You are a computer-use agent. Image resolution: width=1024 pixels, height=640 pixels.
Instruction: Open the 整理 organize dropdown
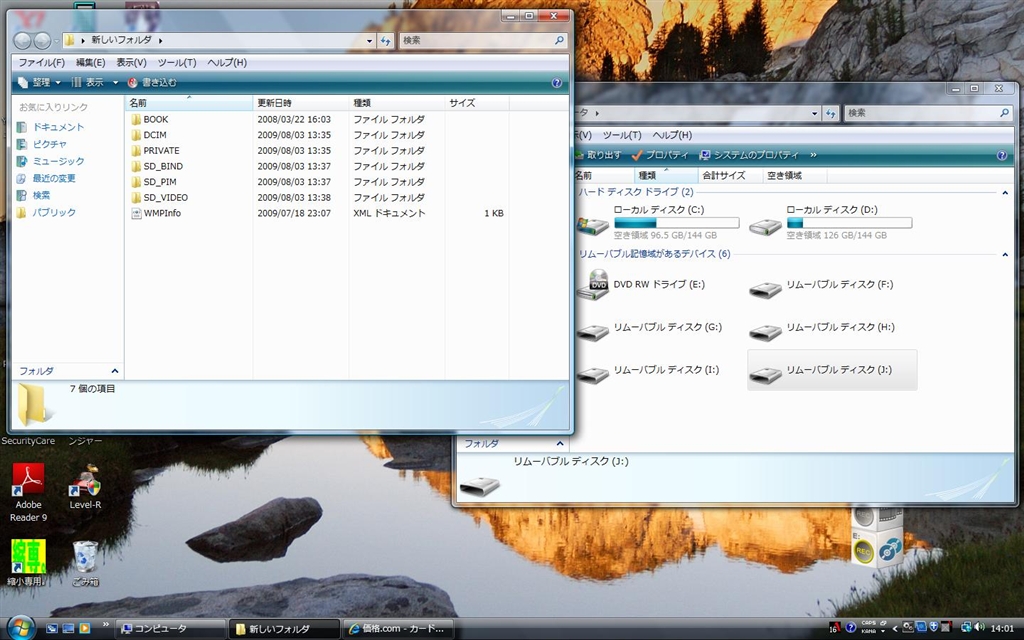40,83
